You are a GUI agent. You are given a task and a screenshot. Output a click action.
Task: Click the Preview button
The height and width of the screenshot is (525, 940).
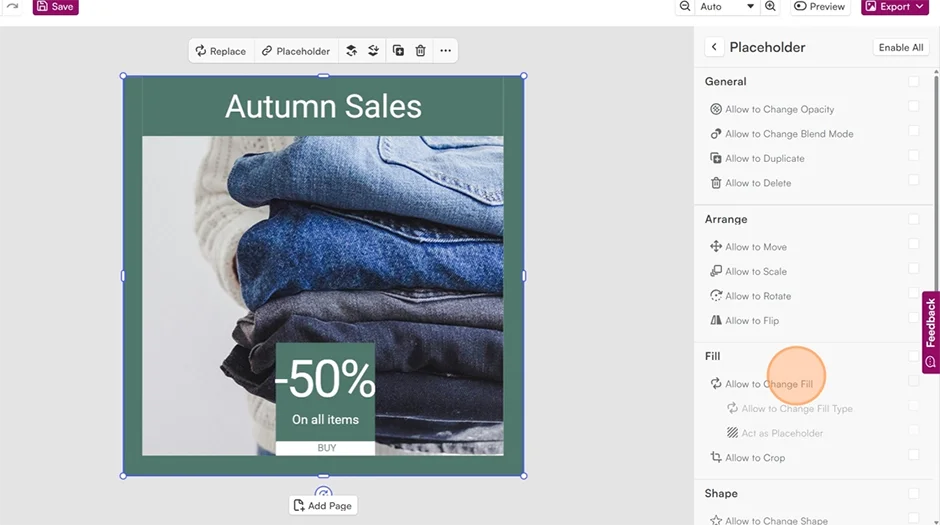[x=820, y=7]
